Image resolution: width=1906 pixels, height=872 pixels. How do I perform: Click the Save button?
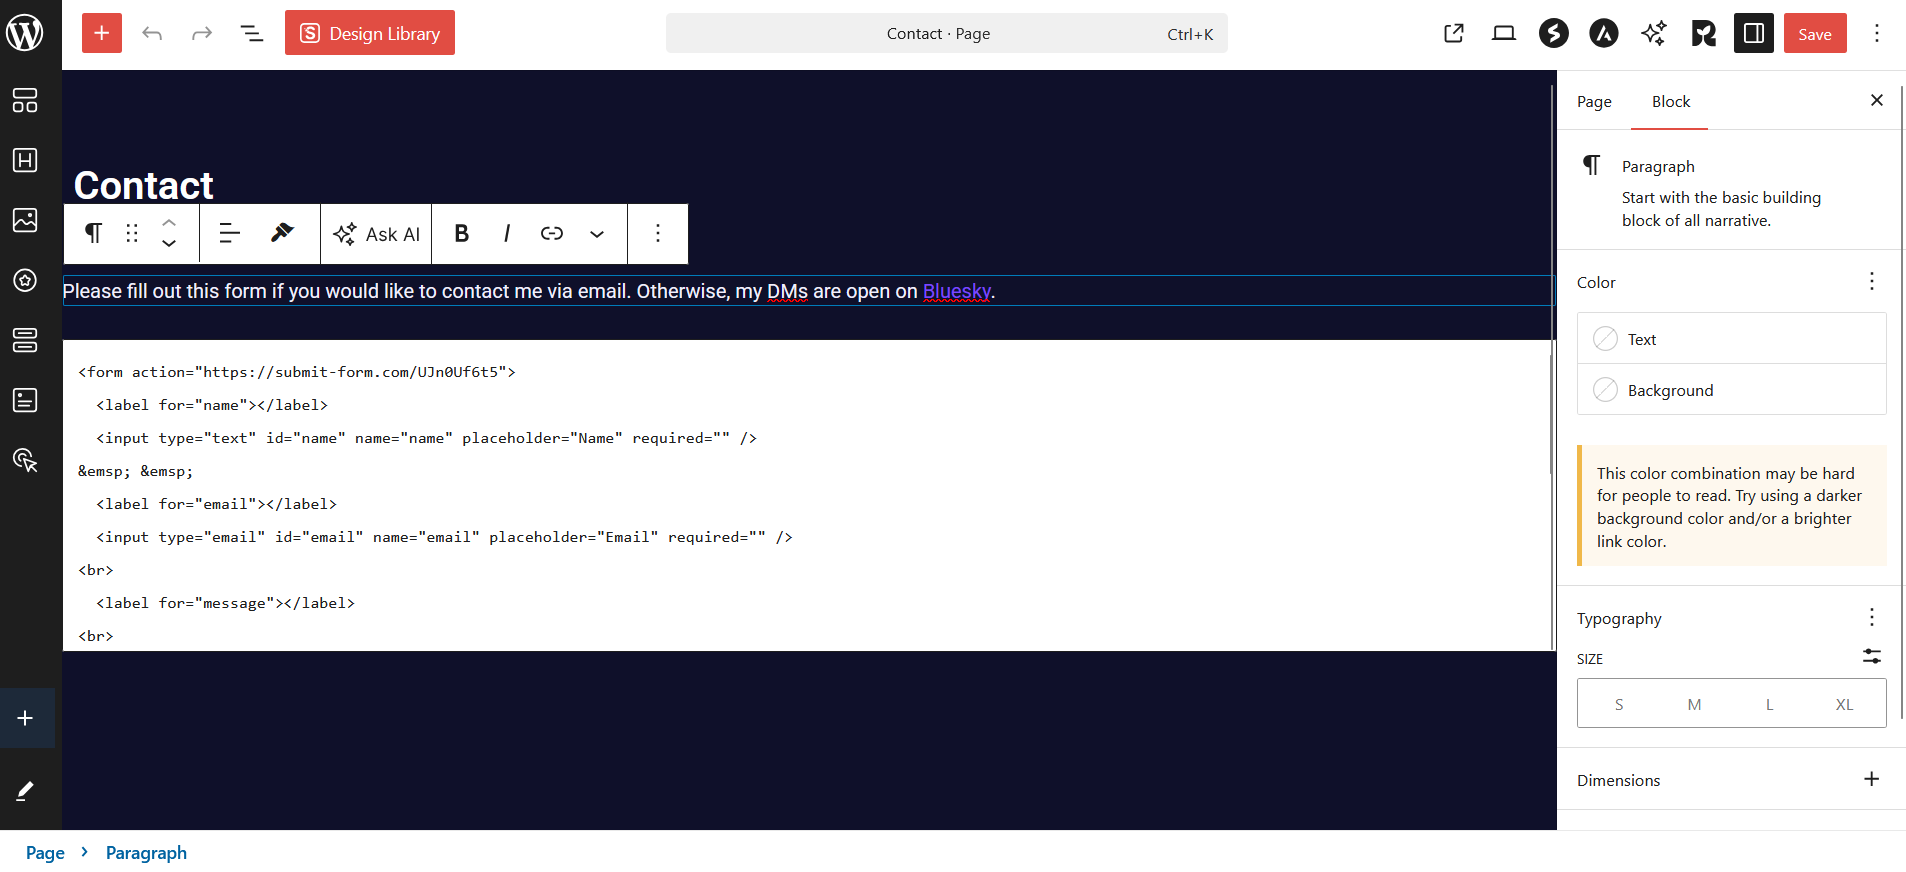pos(1814,33)
